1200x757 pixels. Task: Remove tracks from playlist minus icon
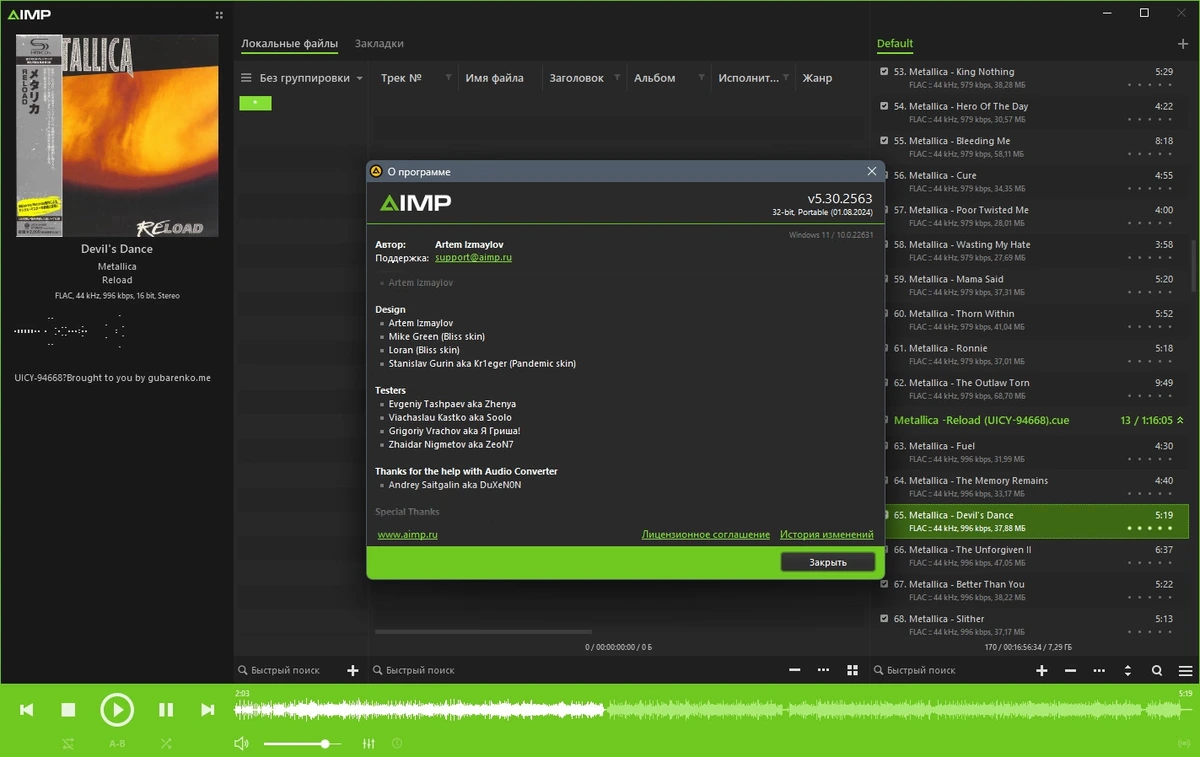[x=1070, y=670]
